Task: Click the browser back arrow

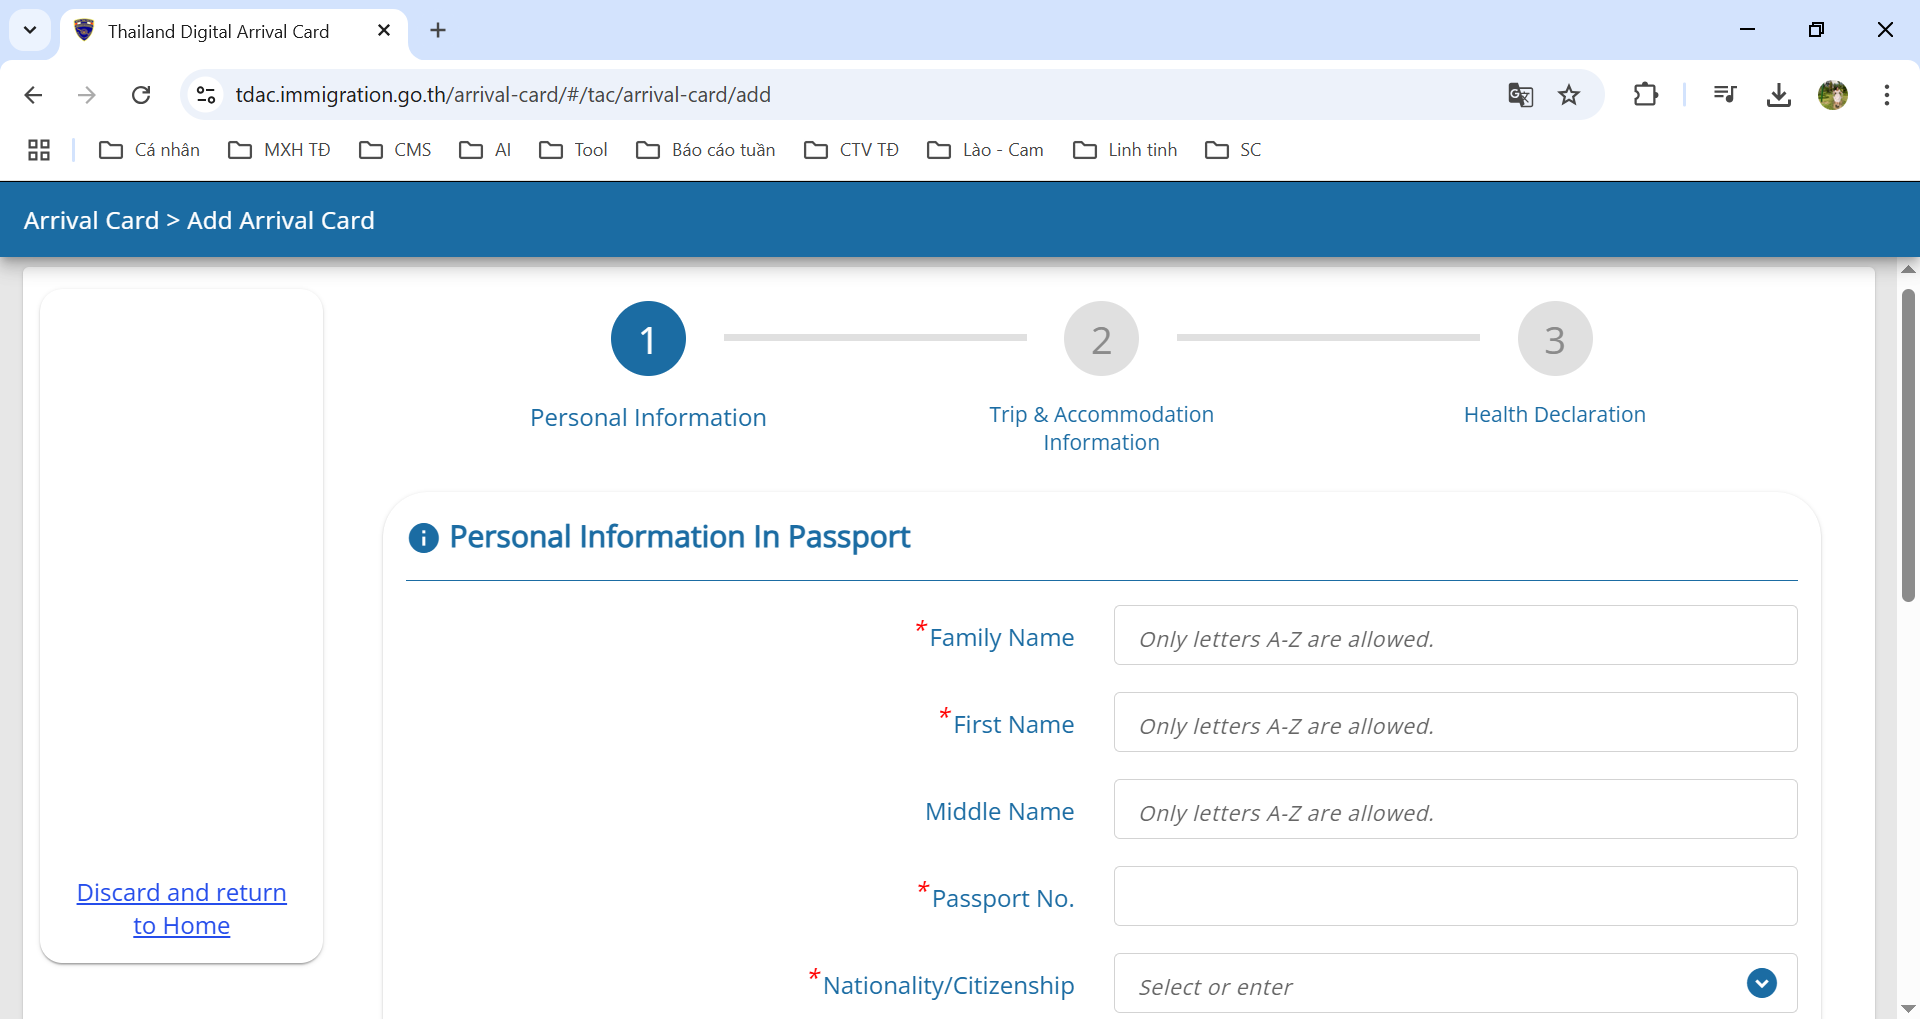Action: pos(33,95)
